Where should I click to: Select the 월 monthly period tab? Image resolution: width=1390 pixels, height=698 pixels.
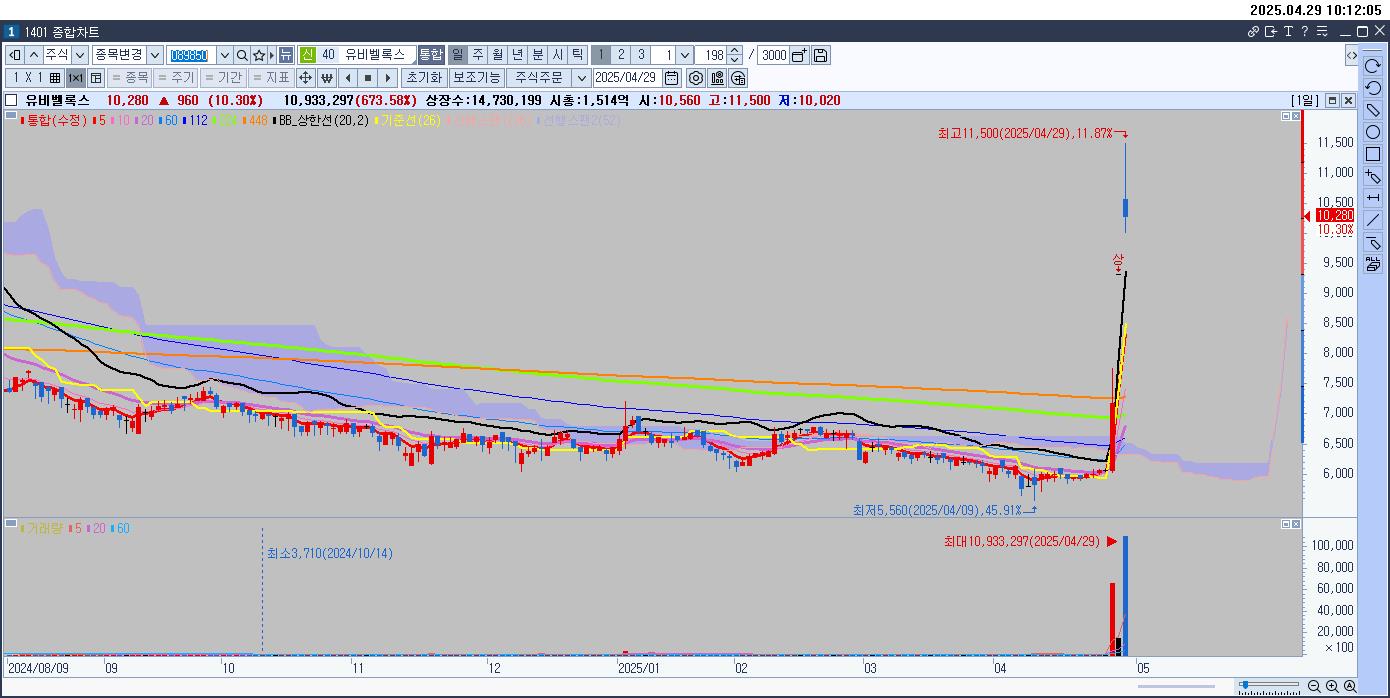pos(497,55)
